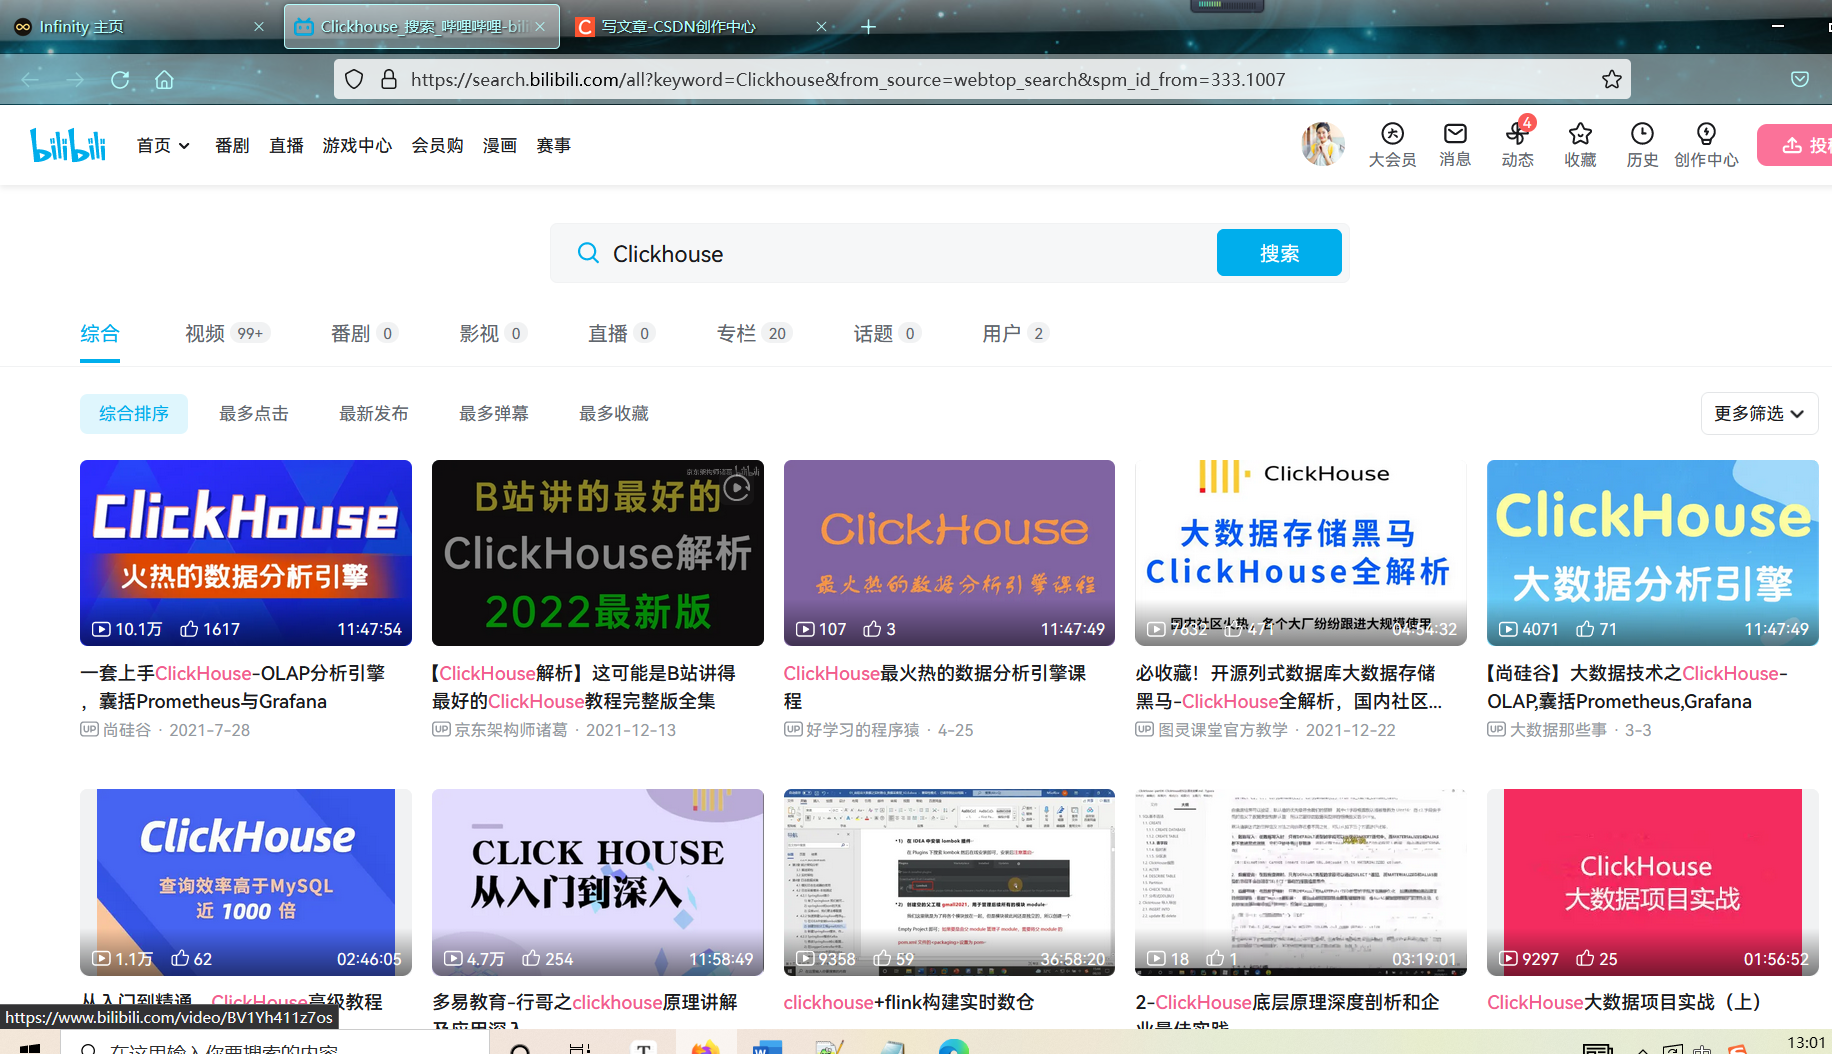Screen dimensions: 1832x1054
Task: Open the 大数据存储黑马 ClickHouse全解析 thumbnail
Action: pos(1301,553)
